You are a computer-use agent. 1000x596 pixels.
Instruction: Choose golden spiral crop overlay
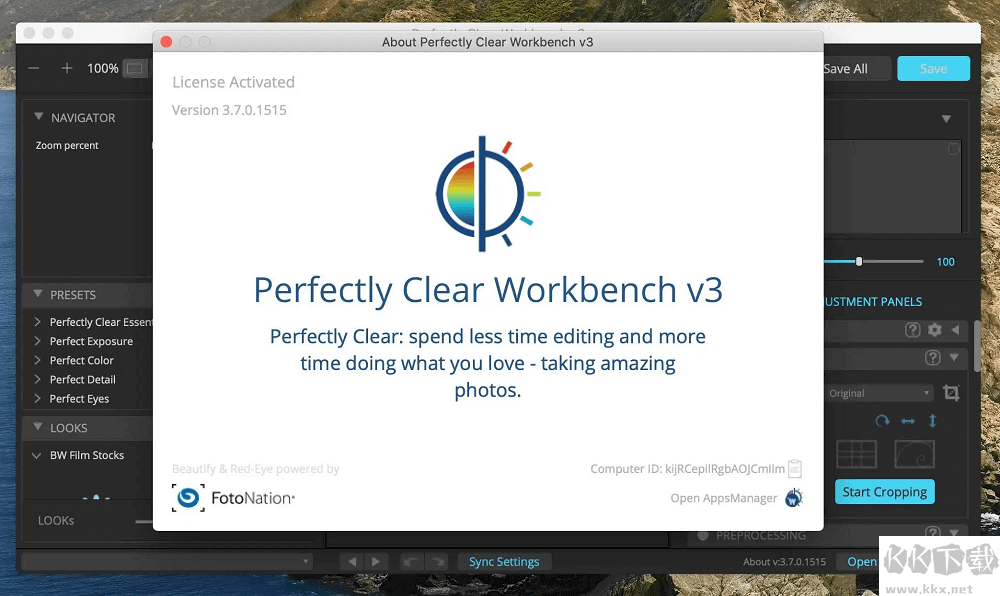[915, 454]
